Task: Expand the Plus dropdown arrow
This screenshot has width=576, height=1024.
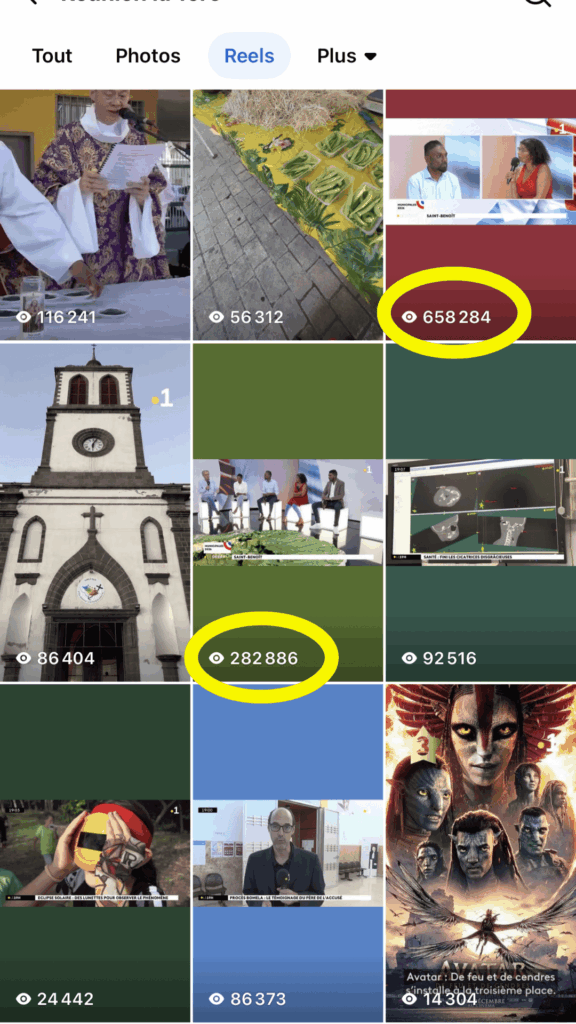Action: (370, 57)
